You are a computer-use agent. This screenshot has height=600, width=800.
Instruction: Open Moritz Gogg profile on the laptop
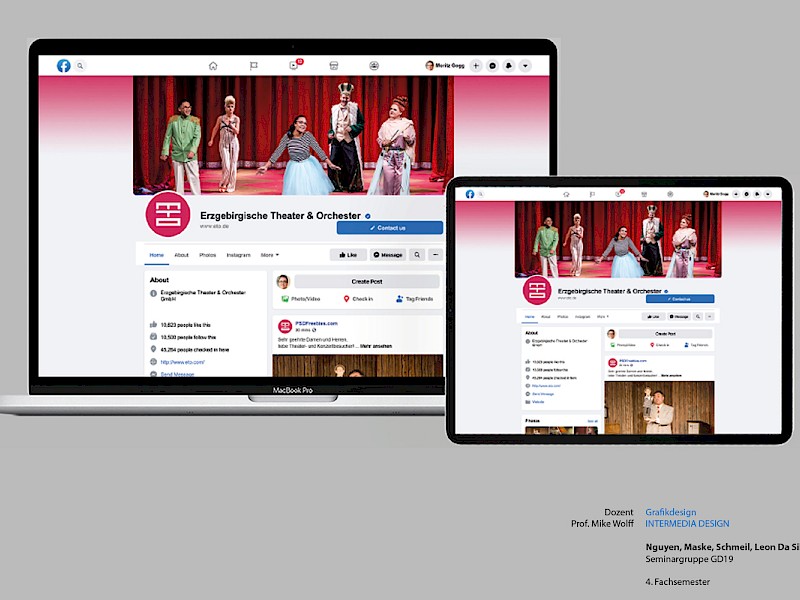pos(445,65)
